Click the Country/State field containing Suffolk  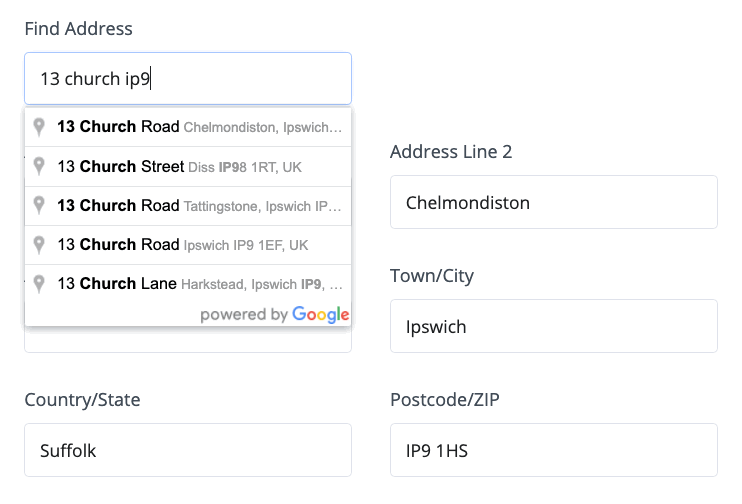(x=188, y=450)
